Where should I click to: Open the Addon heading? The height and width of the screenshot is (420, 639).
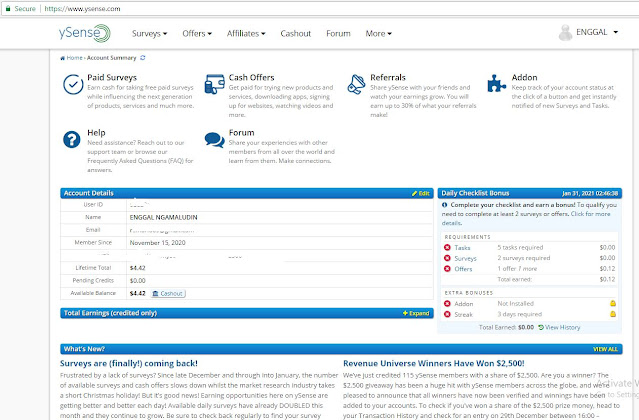click(x=524, y=77)
